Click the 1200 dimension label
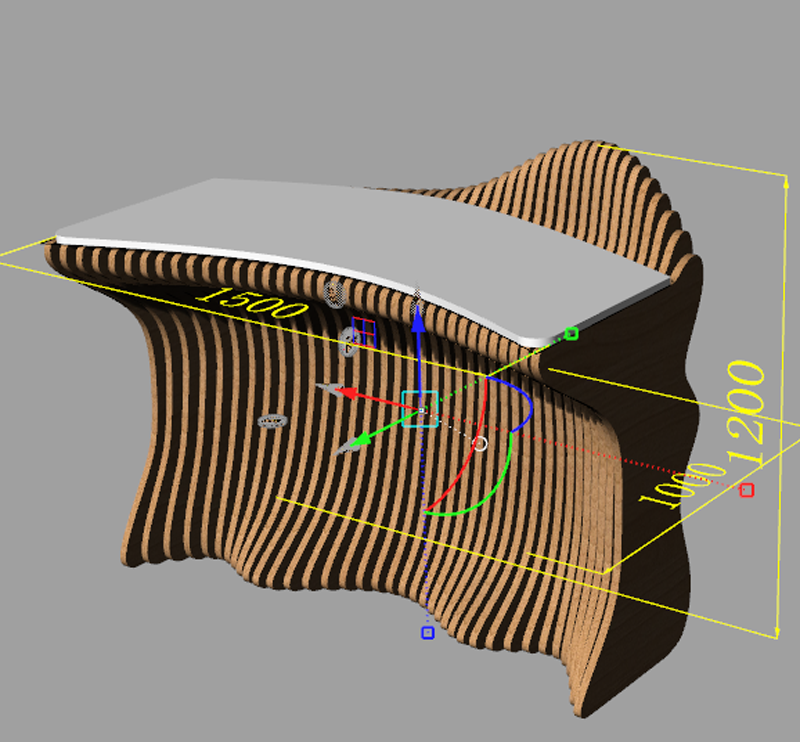The image size is (800, 742). (x=746, y=412)
